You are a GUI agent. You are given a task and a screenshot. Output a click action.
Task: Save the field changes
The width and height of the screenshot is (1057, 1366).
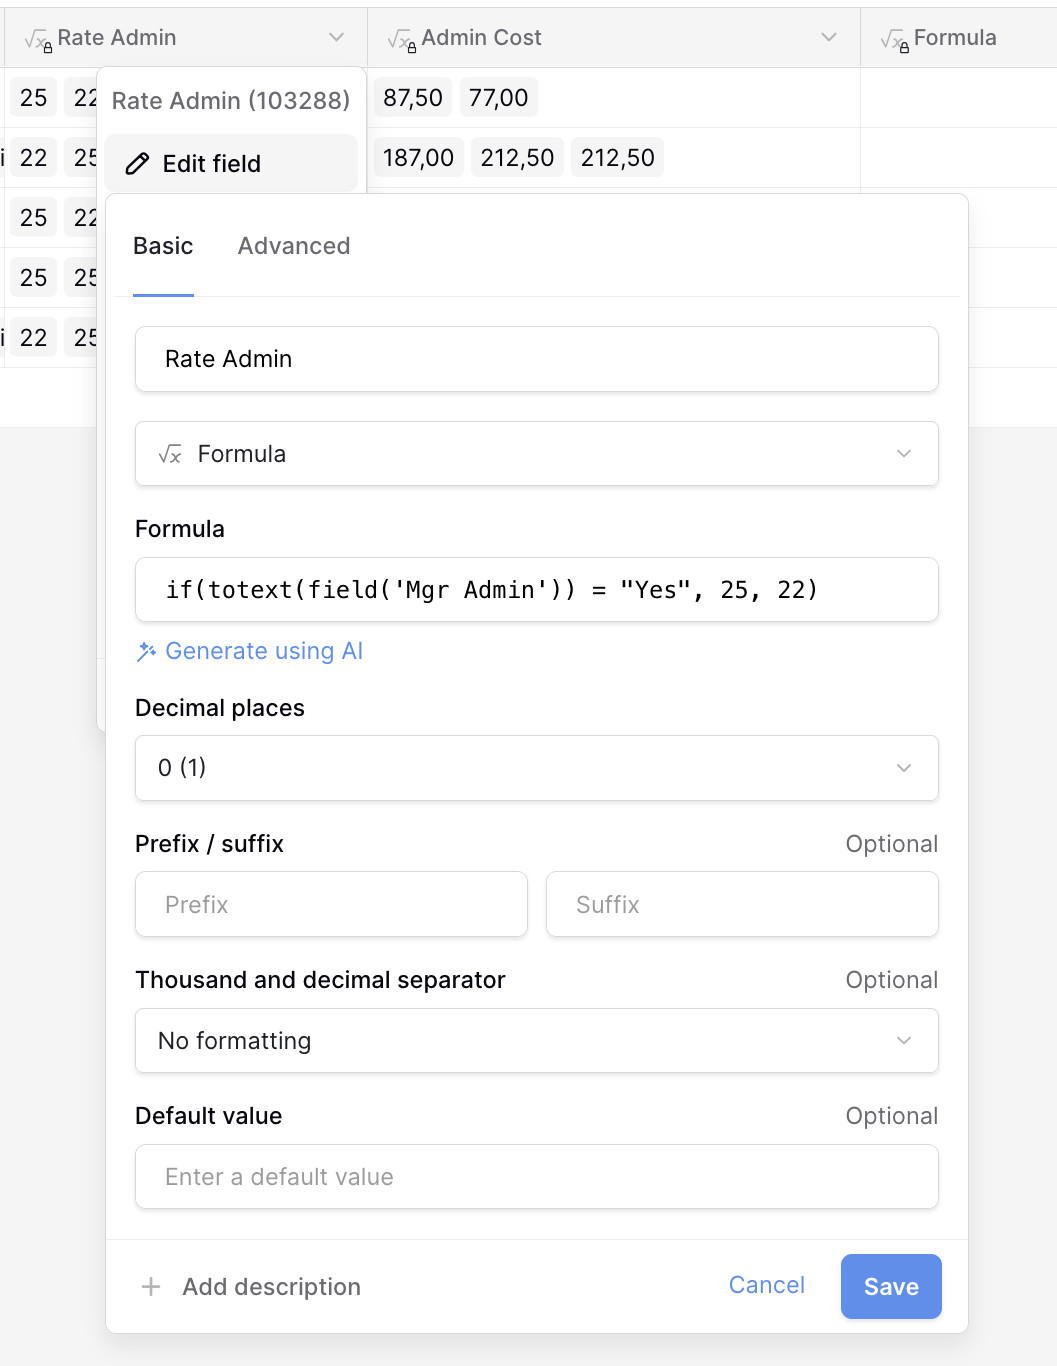point(890,1287)
